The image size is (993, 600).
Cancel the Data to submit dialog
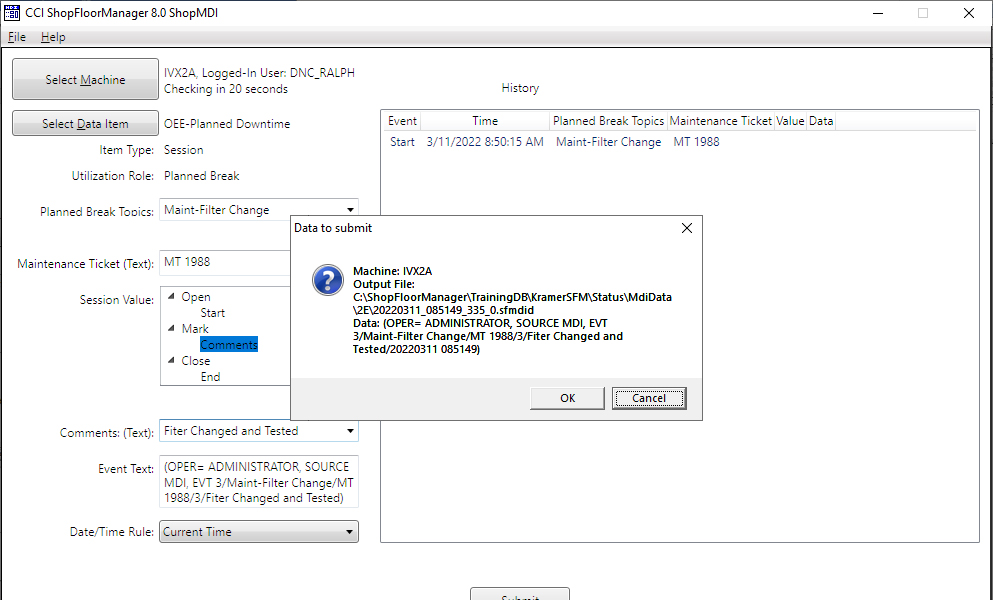coord(649,398)
